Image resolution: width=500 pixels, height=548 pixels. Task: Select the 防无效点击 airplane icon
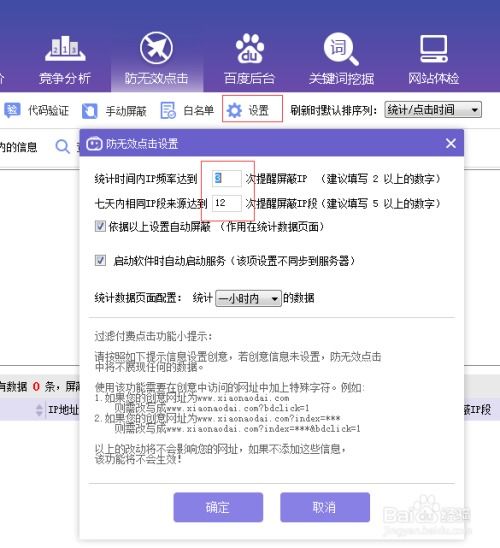click(156, 48)
